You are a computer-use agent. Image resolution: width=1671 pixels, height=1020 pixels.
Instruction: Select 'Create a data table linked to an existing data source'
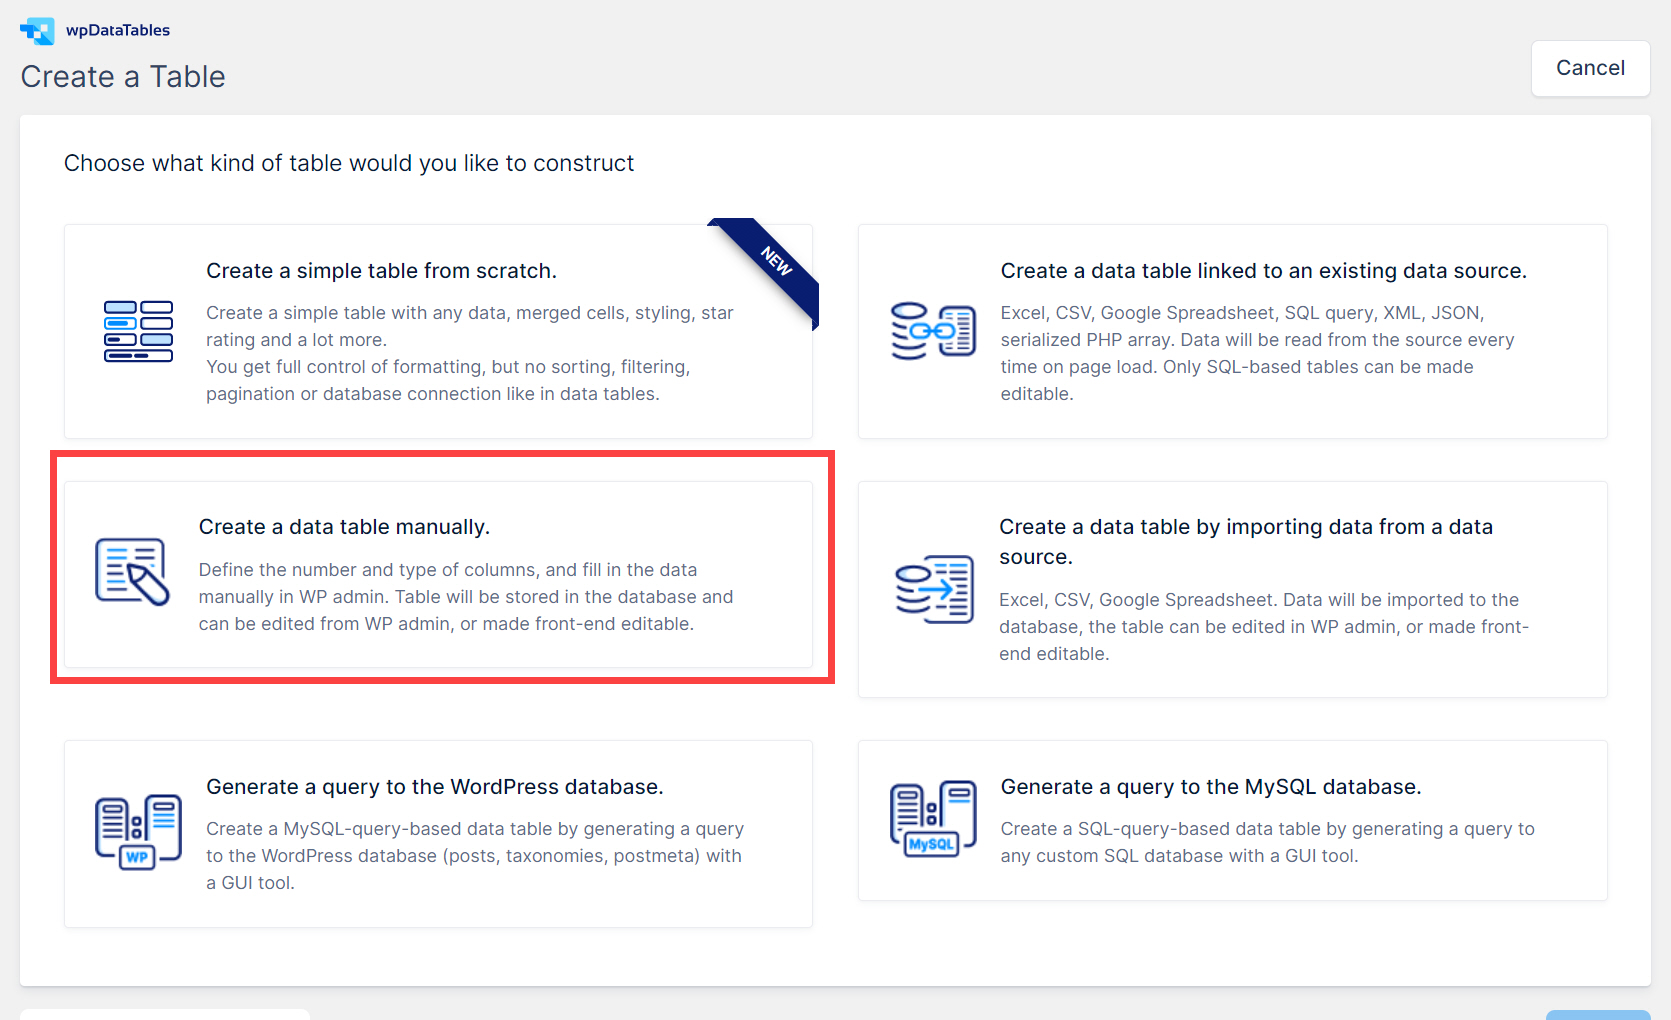click(x=1263, y=271)
